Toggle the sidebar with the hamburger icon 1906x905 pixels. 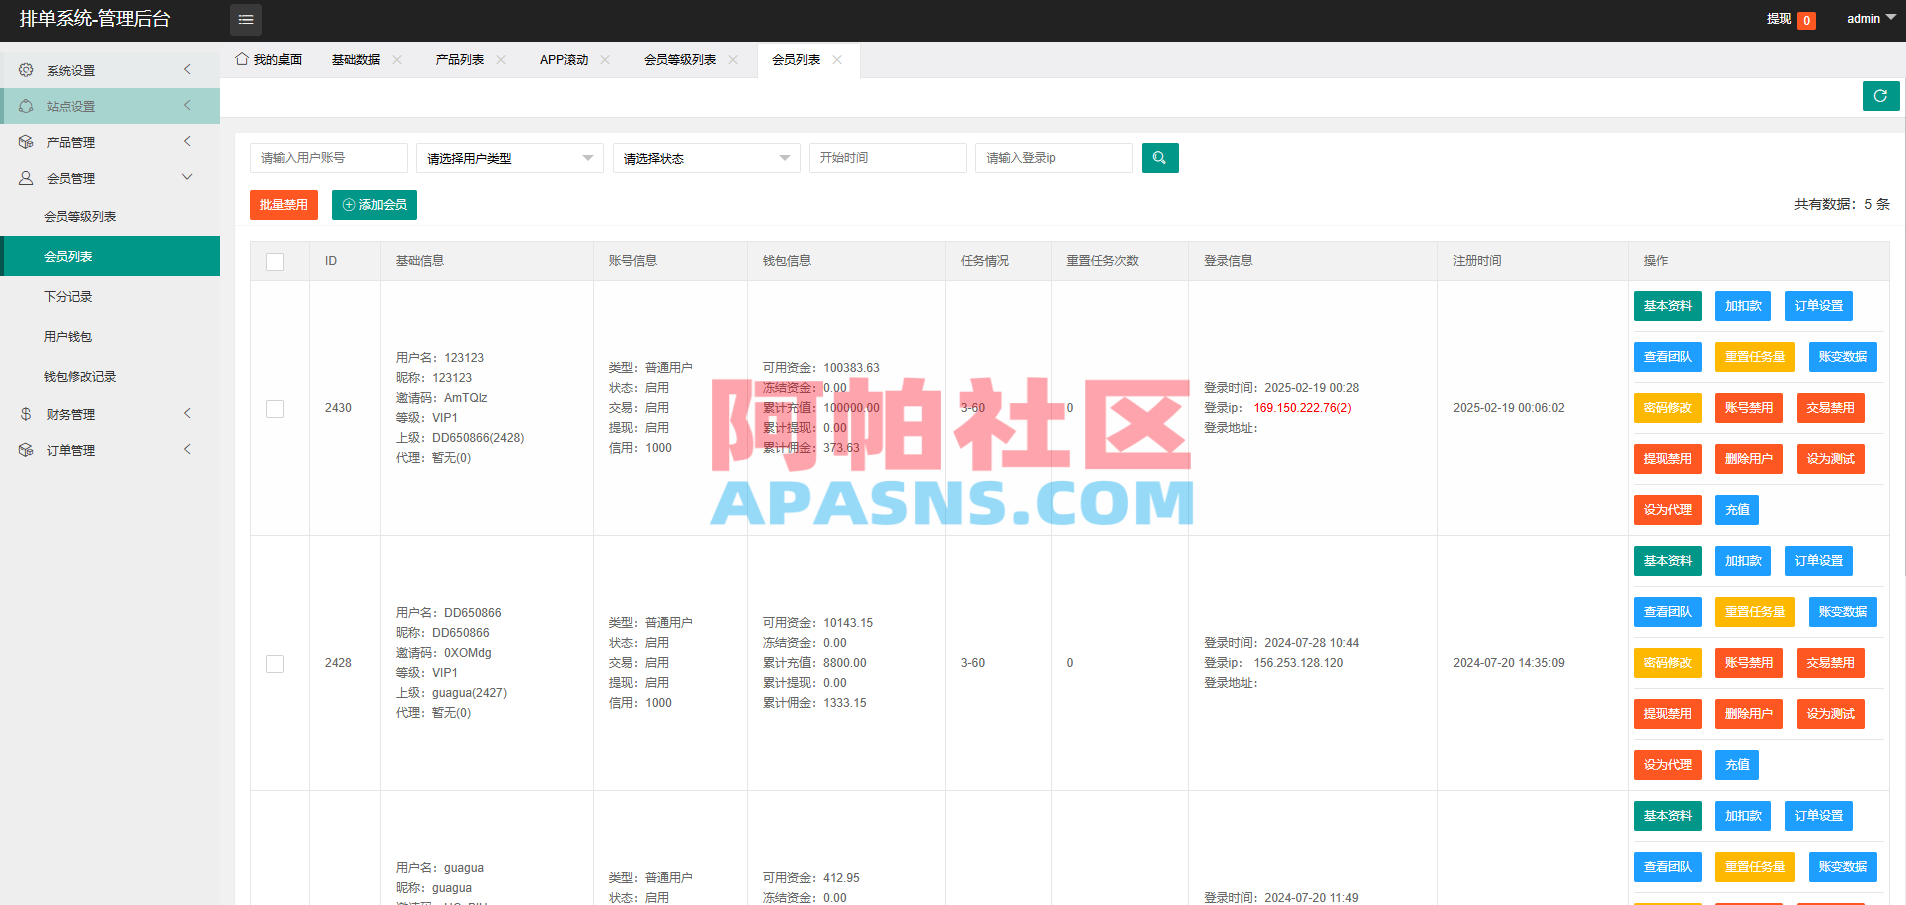pos(245,19)
